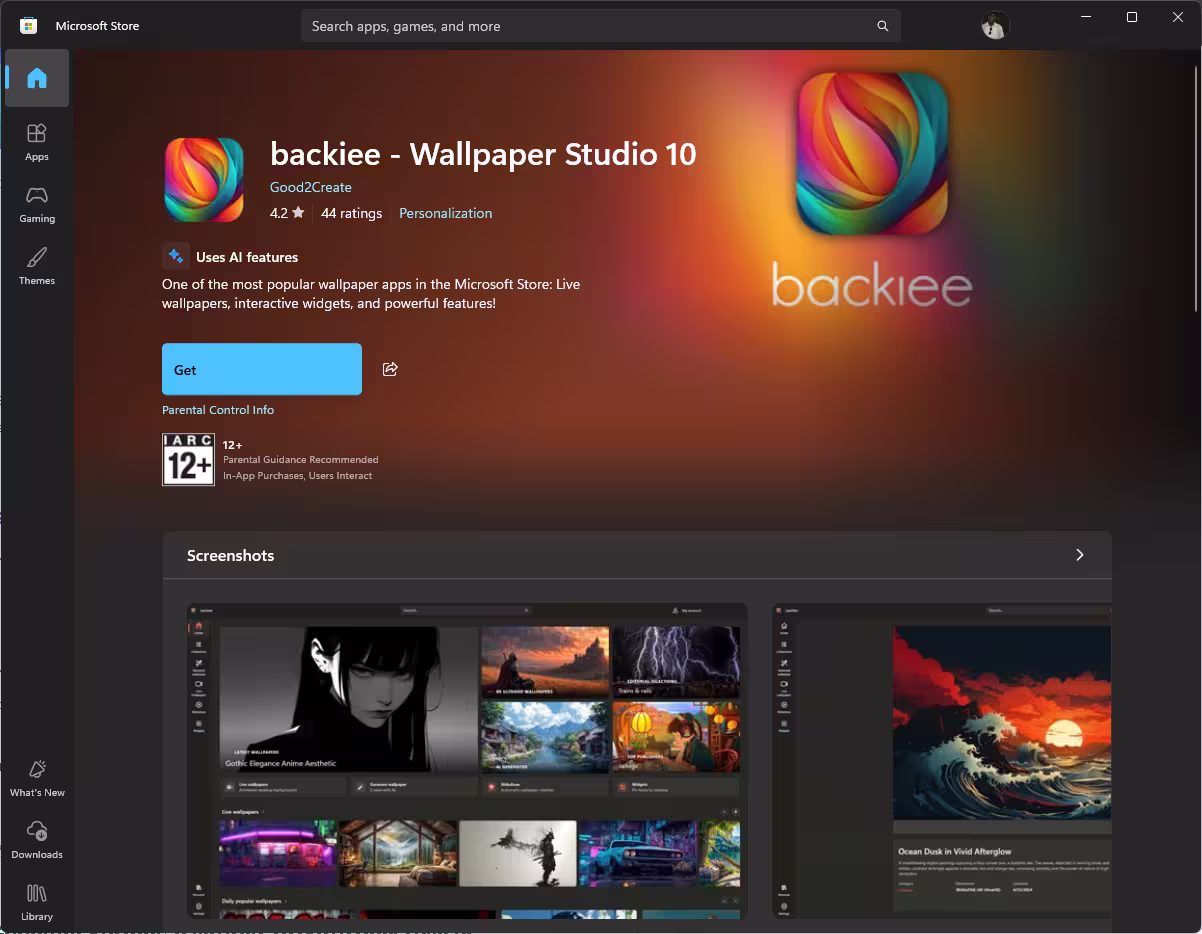This screenshot has height=934, width=1202.
Task: Click the Get button to install
Action: click(x=262, y=369)
